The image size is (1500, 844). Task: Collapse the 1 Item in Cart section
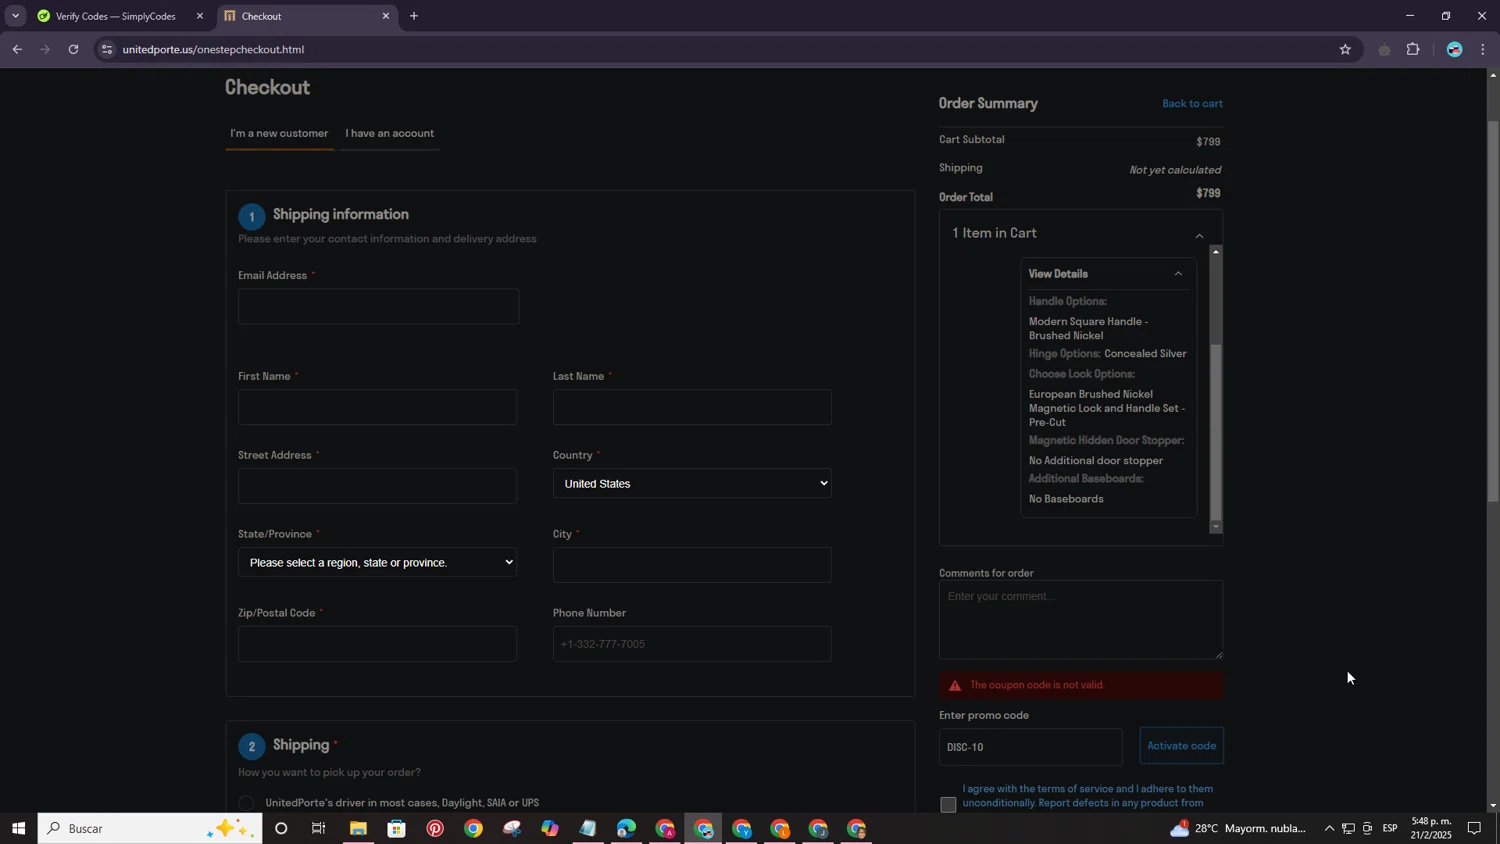pyautogui.click(x=1199, y=235)
